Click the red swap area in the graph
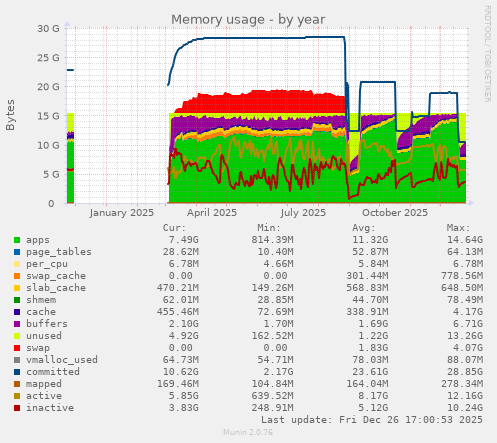This screenshot has width=497, height=443. [260, 103]
